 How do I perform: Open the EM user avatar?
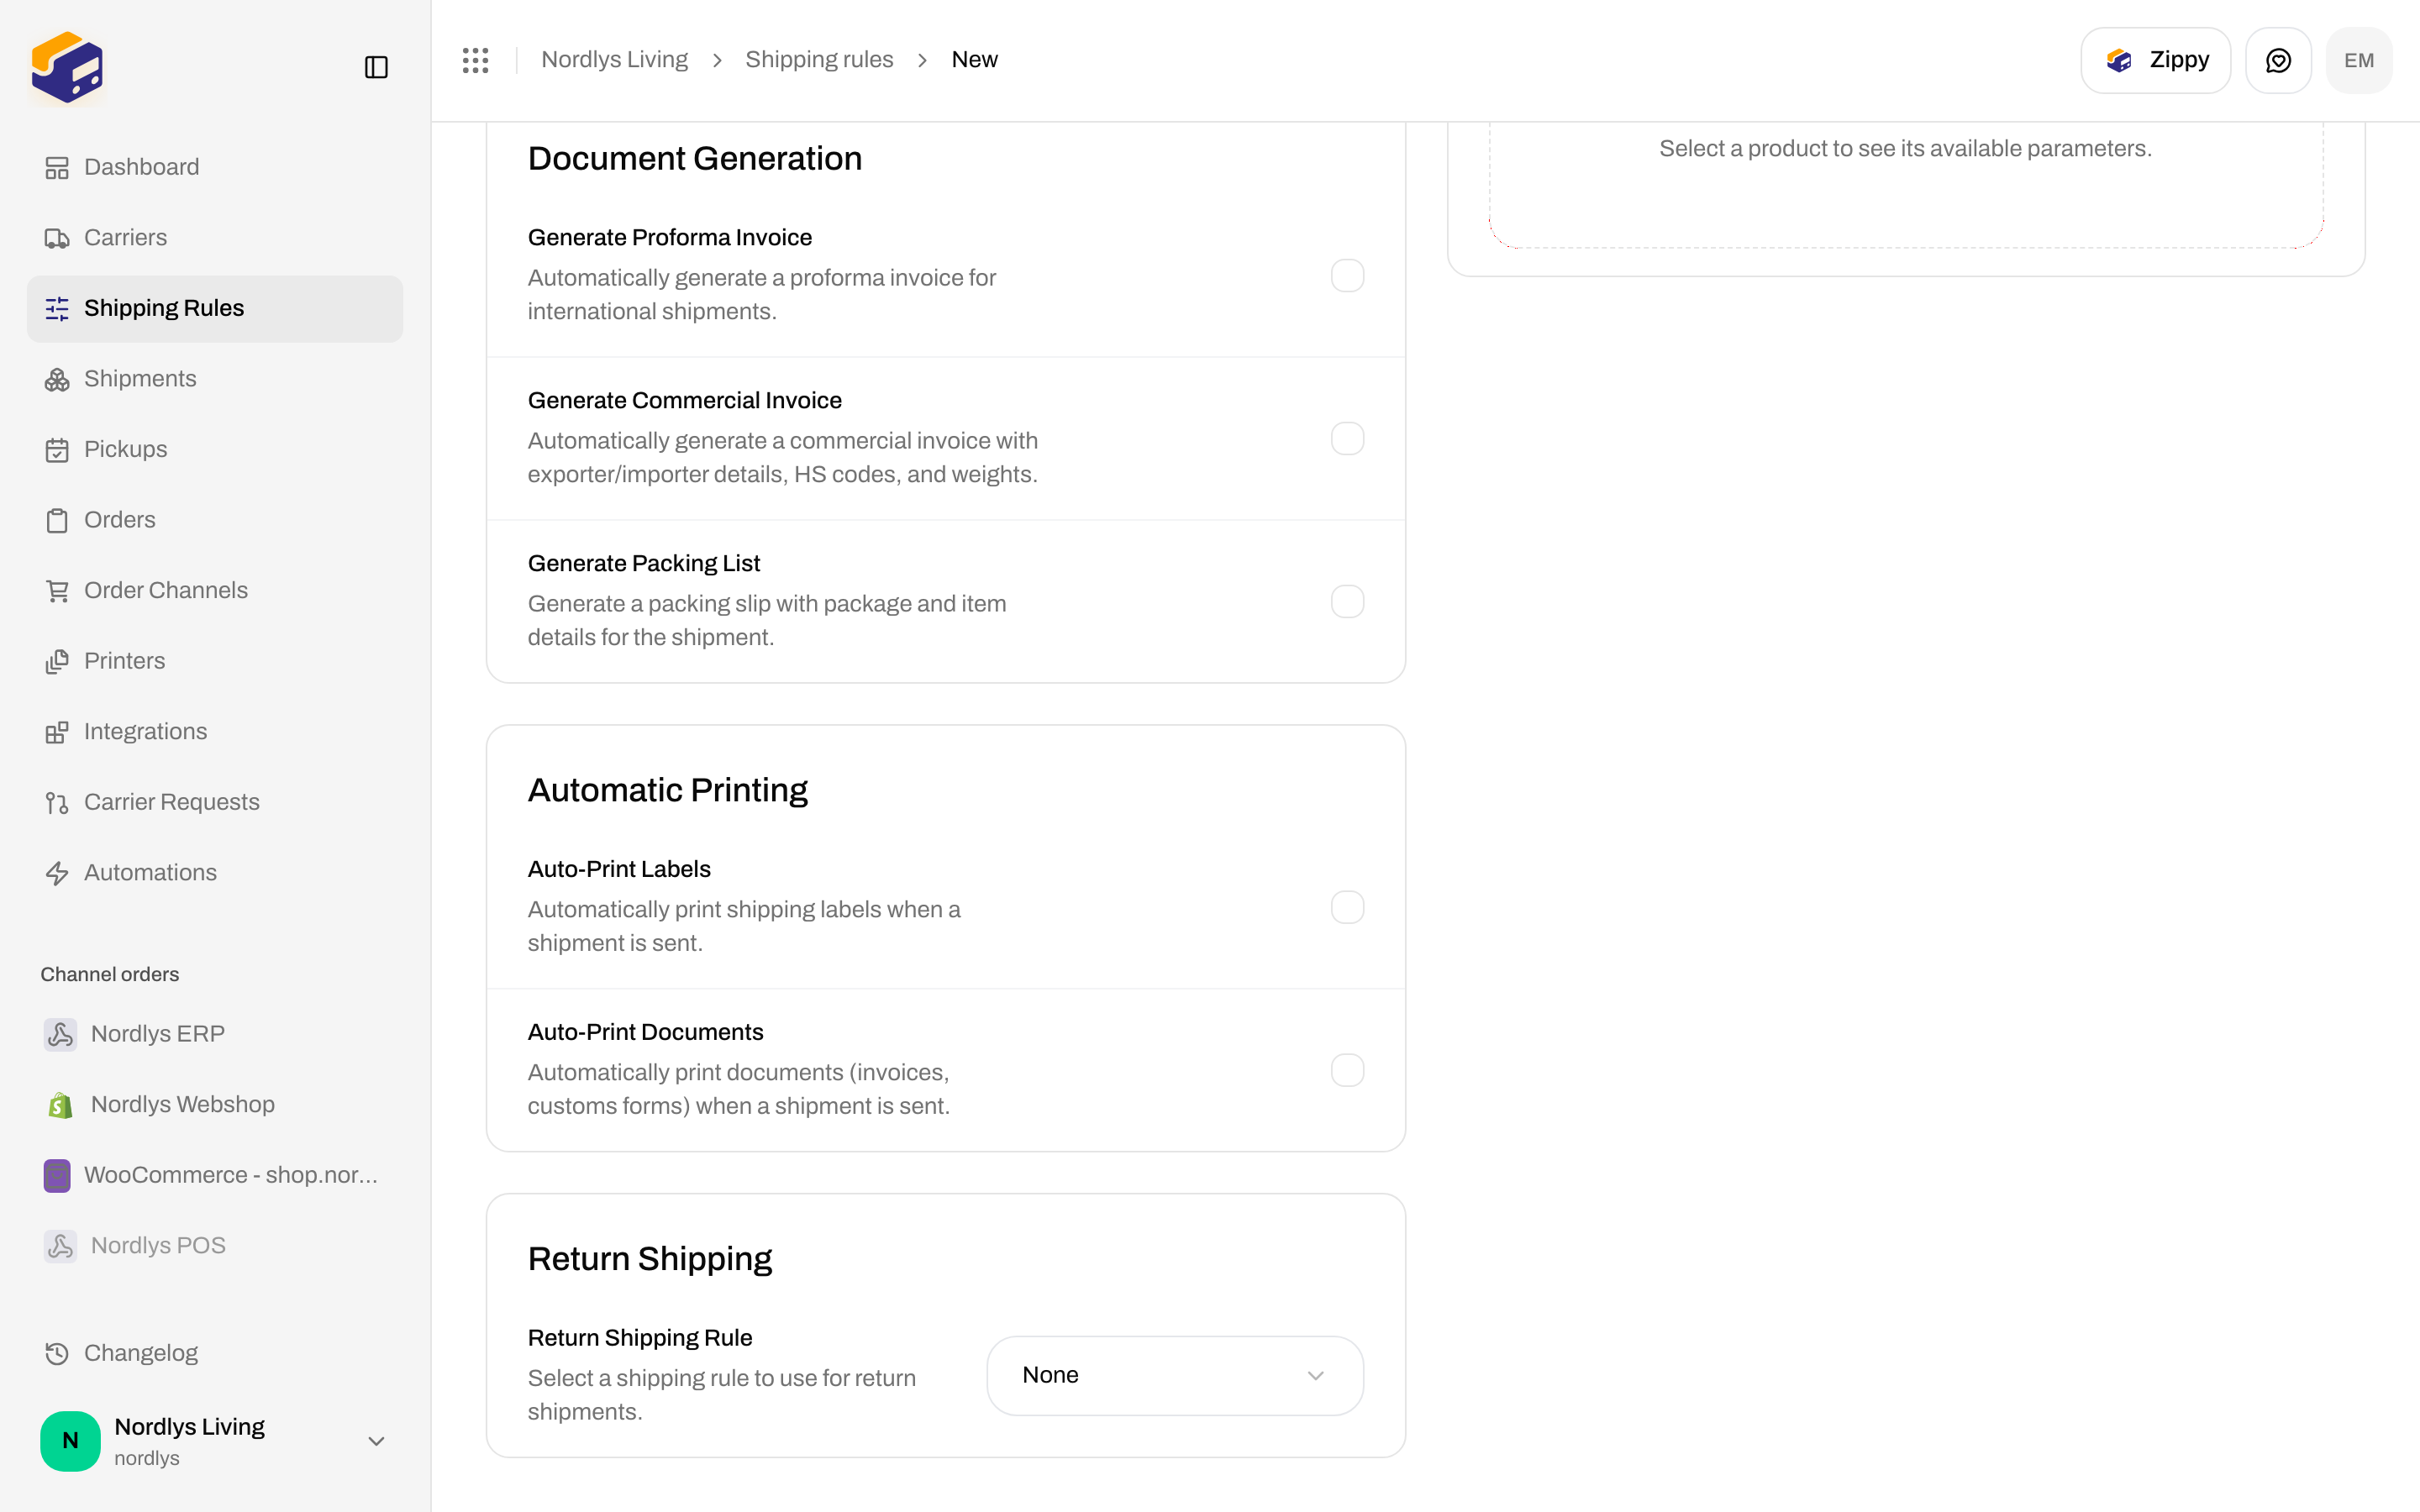[2359, 60]
